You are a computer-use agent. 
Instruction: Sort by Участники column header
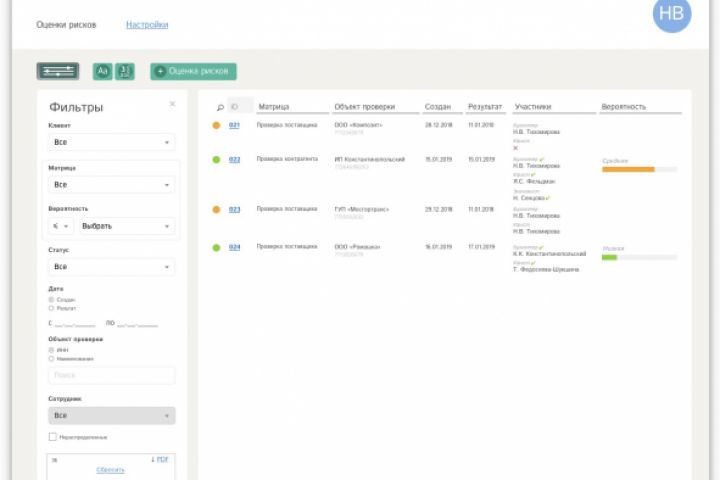coord(533,107)
